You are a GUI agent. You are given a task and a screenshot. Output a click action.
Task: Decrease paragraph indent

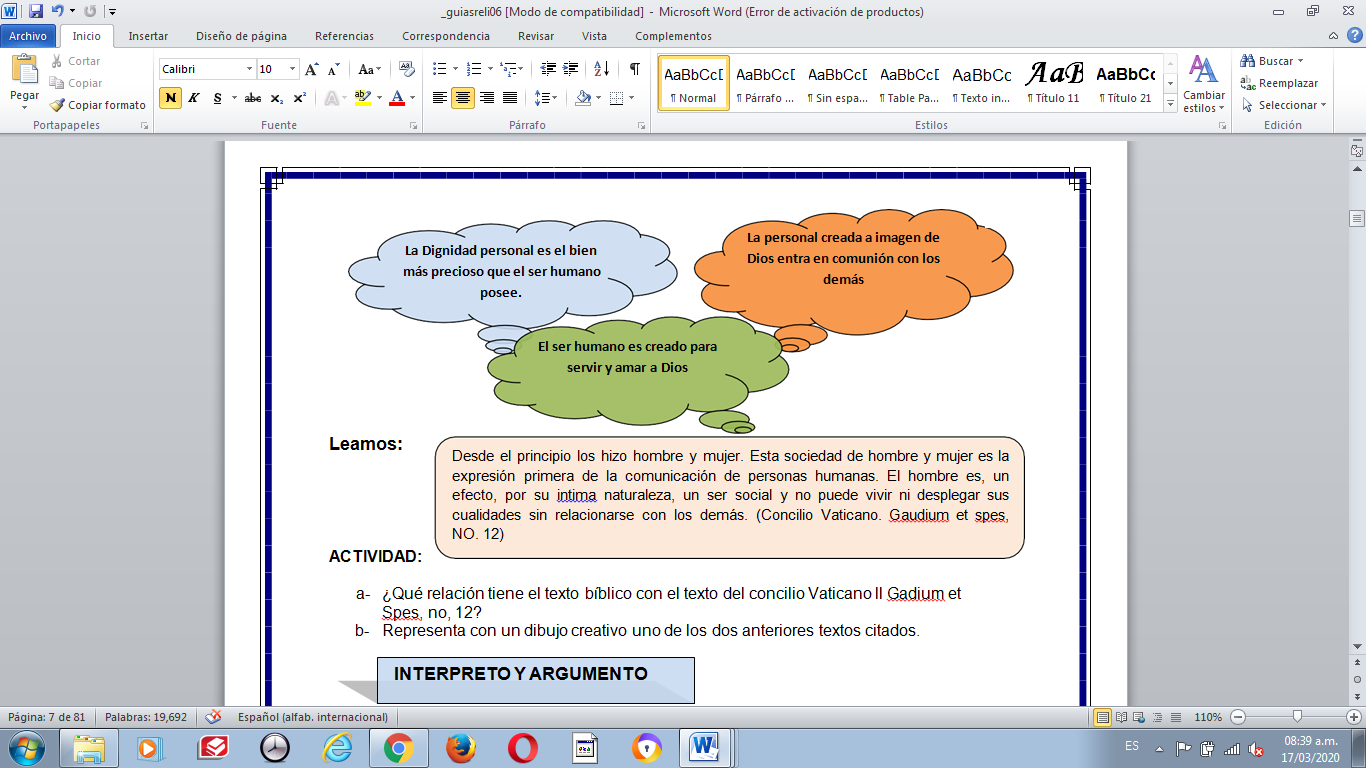click(548, 69)
